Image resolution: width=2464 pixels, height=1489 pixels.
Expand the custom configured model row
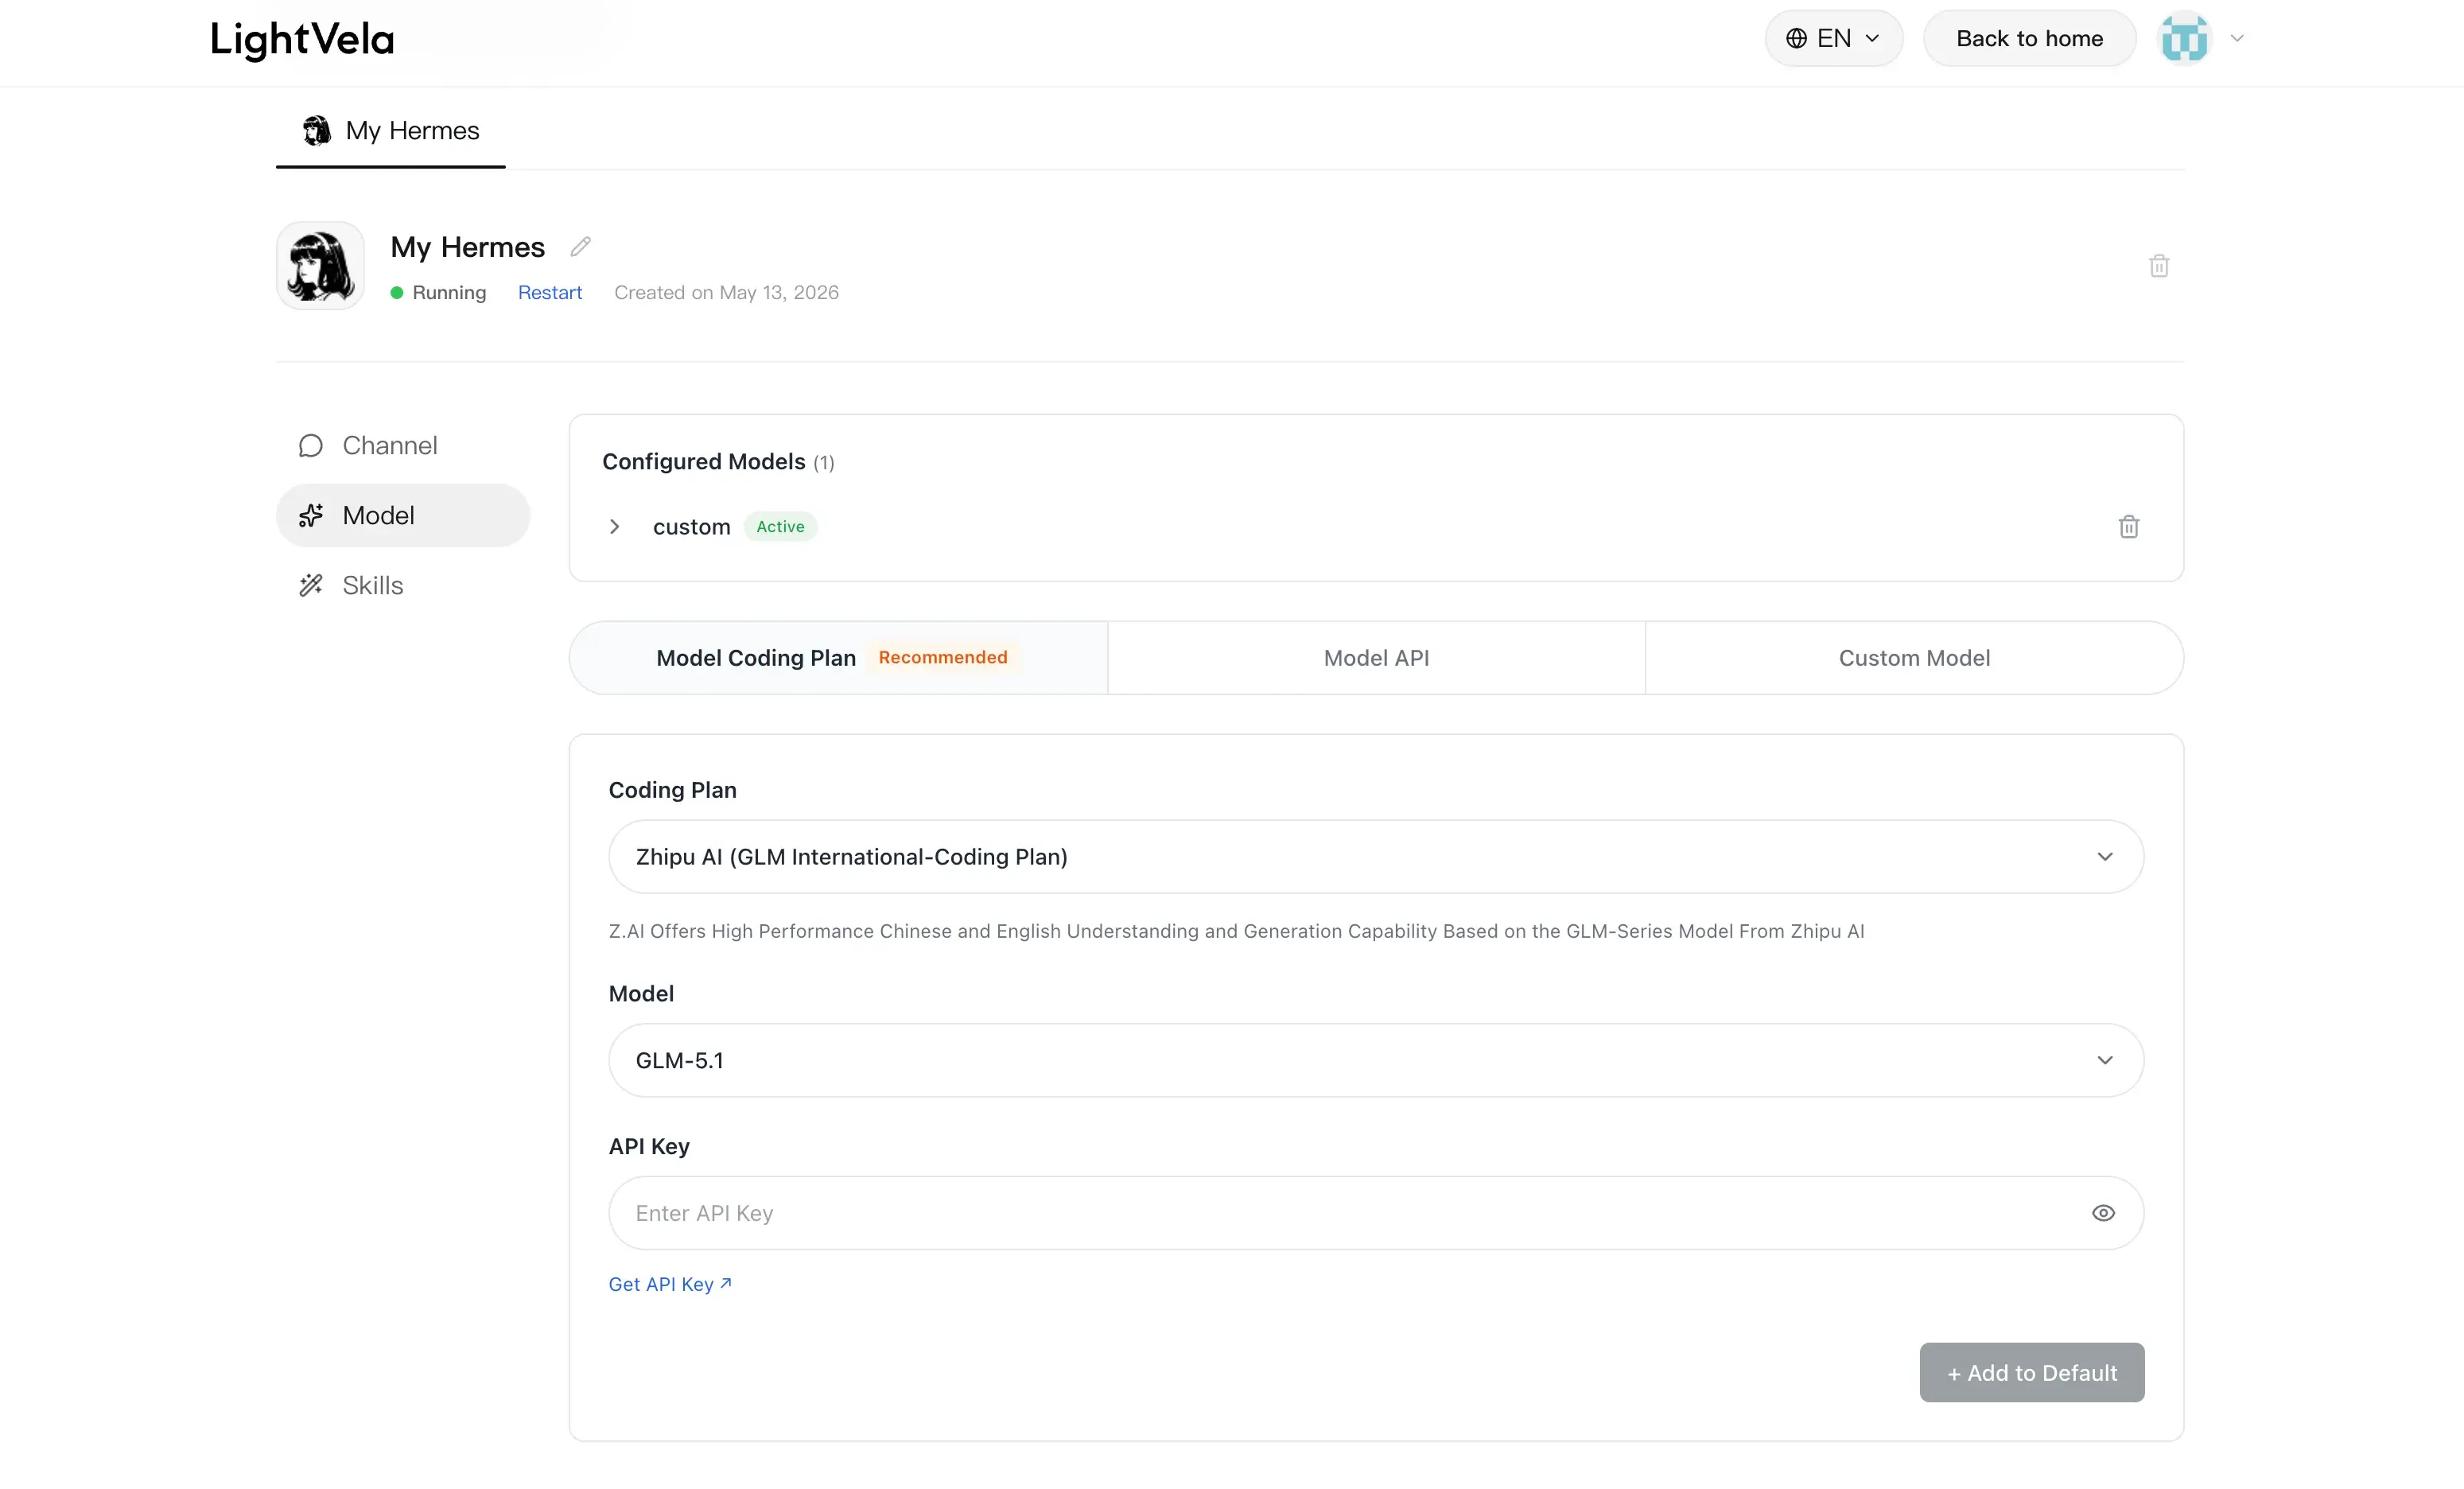click(614, 527)
